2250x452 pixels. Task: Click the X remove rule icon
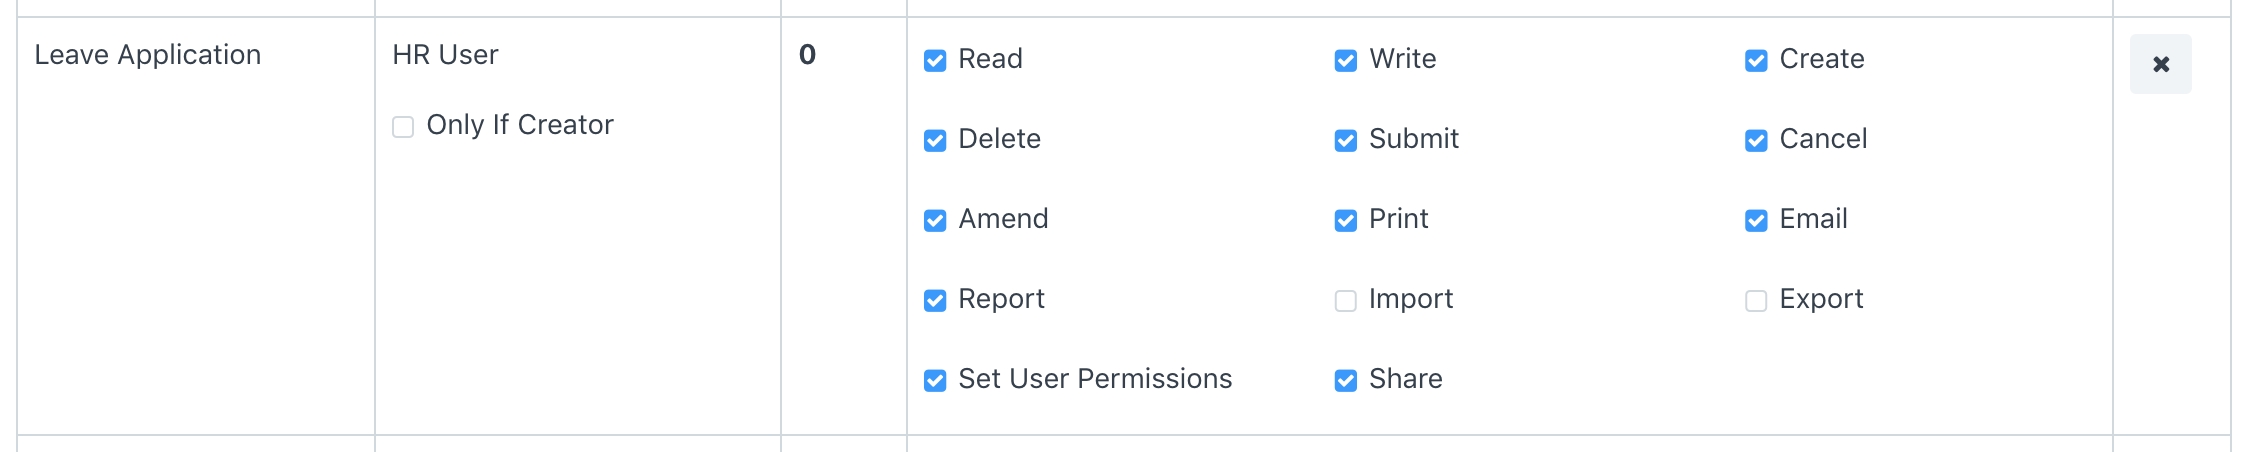2160,64
